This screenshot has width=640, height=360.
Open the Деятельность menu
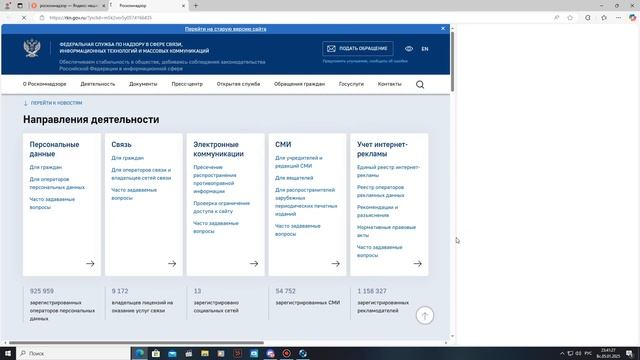click(98, 84)
